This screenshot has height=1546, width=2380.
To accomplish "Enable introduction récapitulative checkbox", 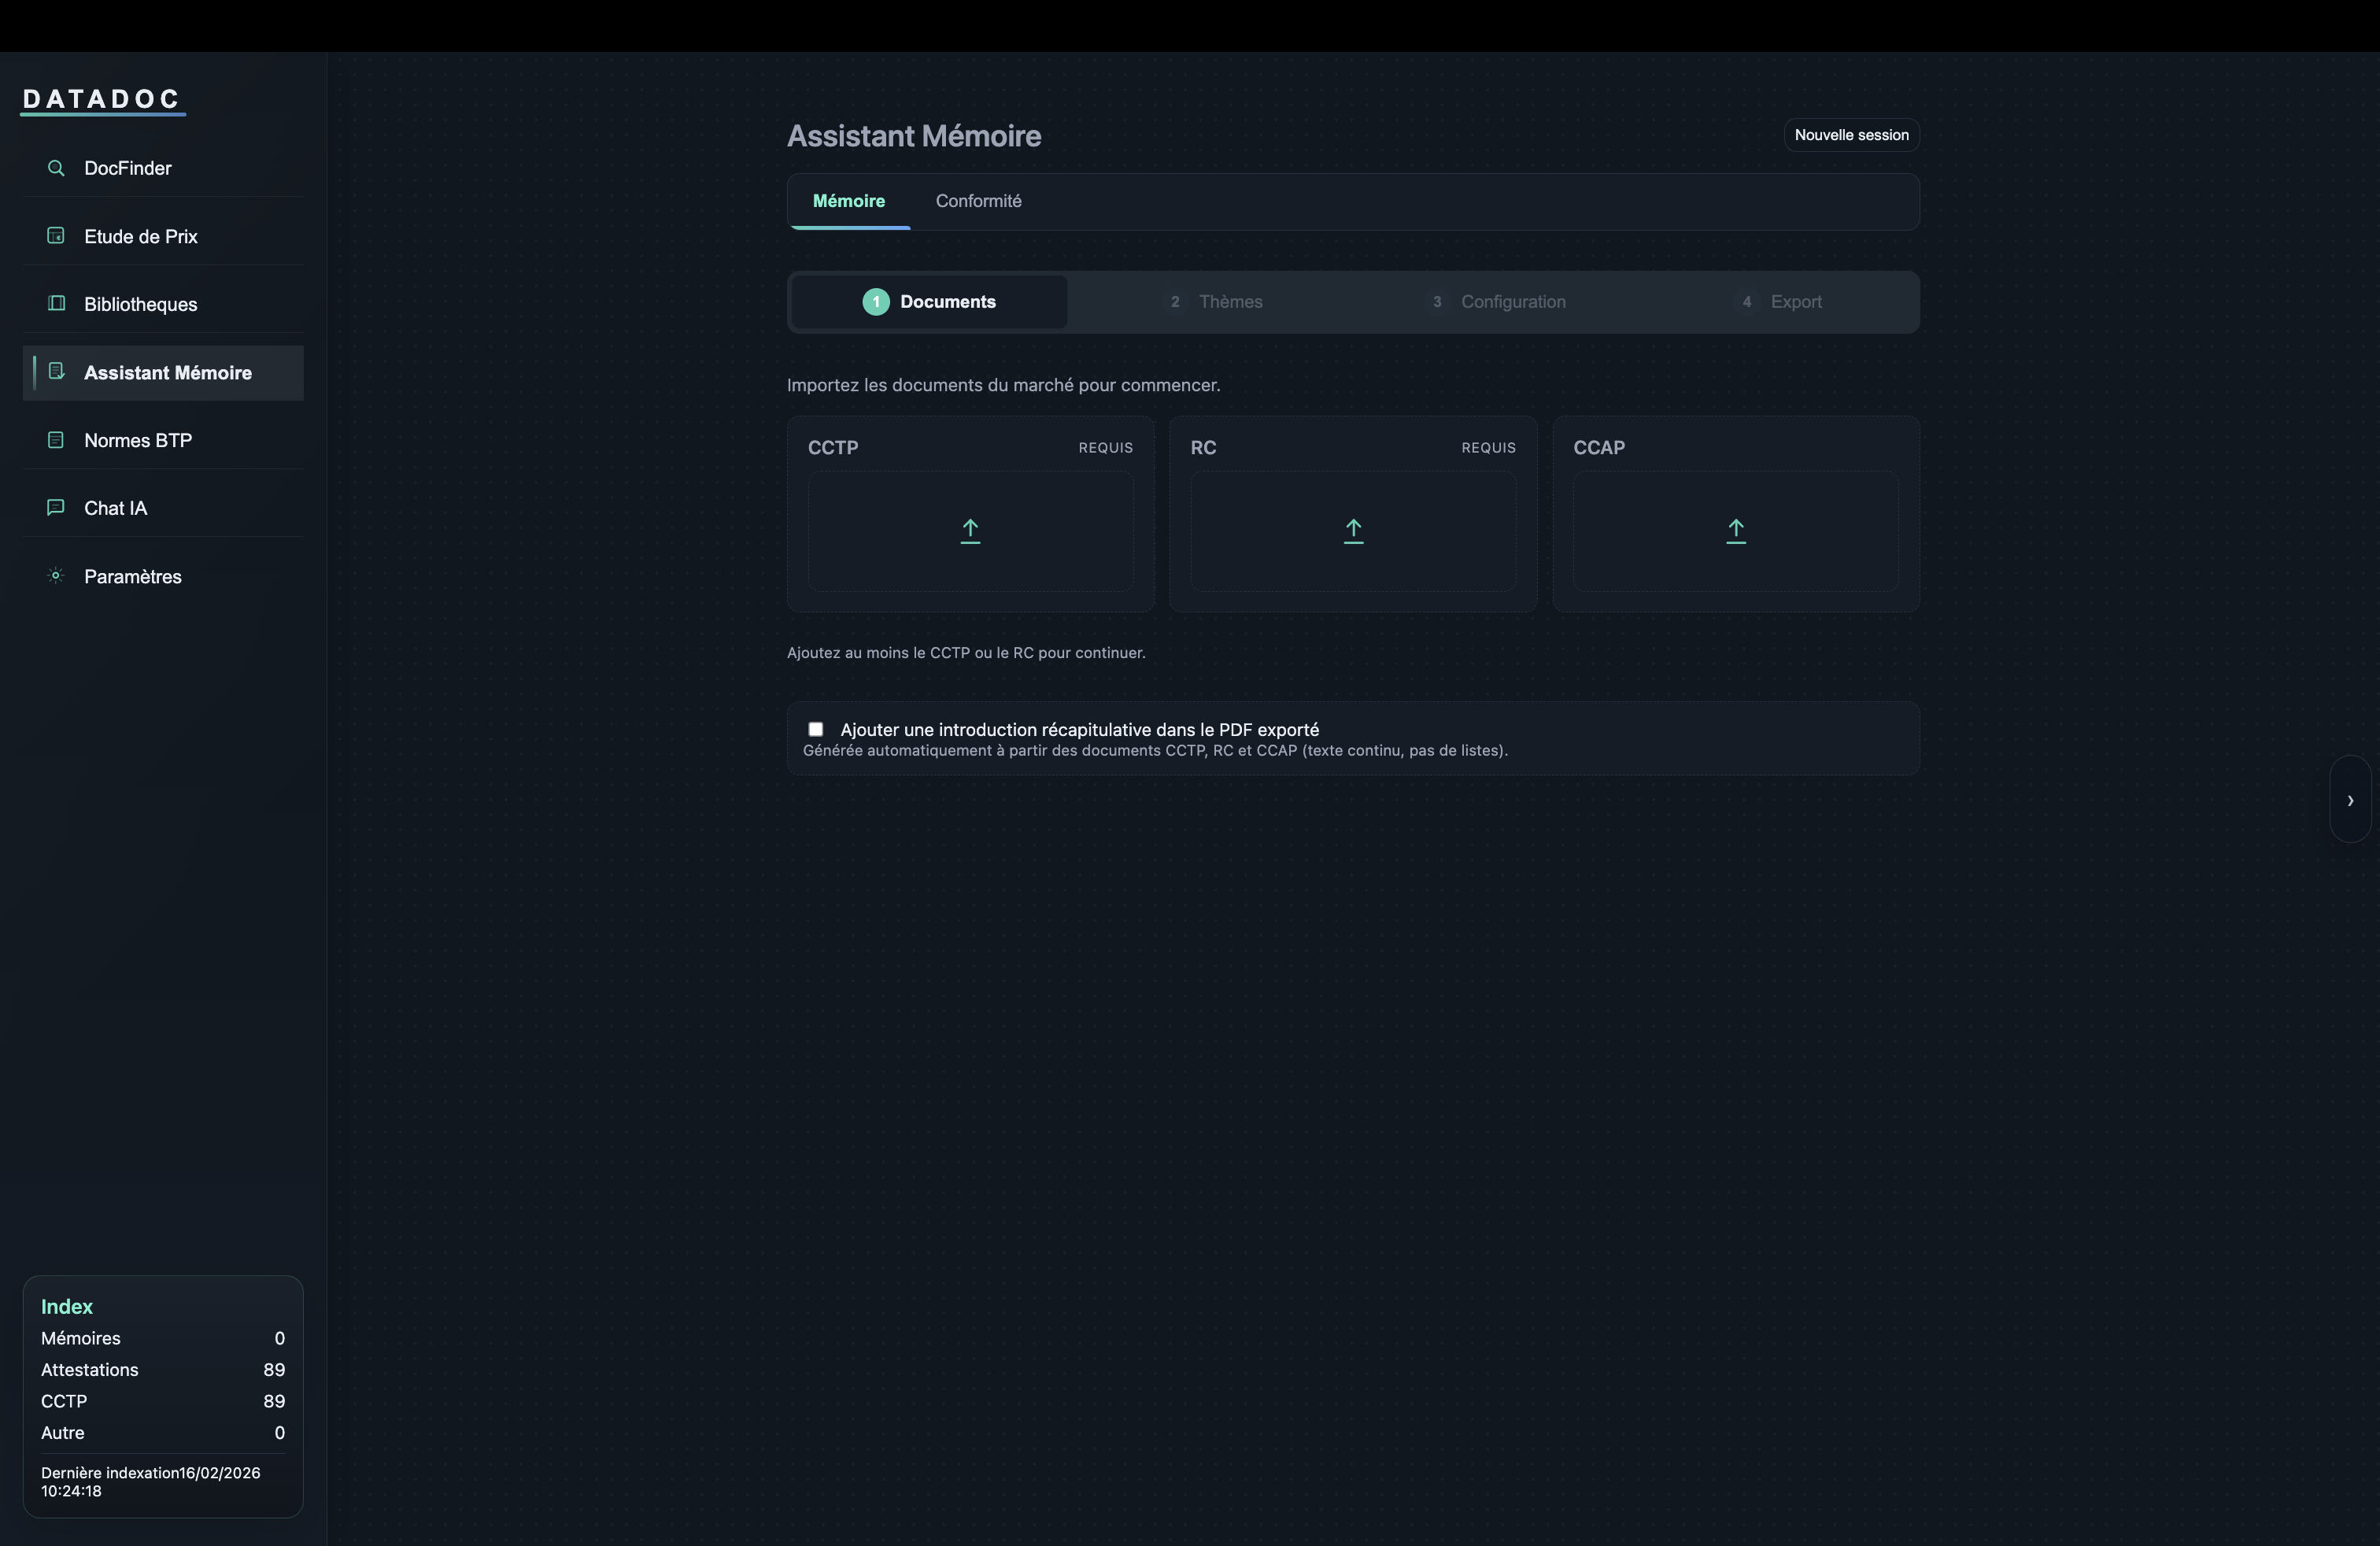I will [x=816, y=730].
